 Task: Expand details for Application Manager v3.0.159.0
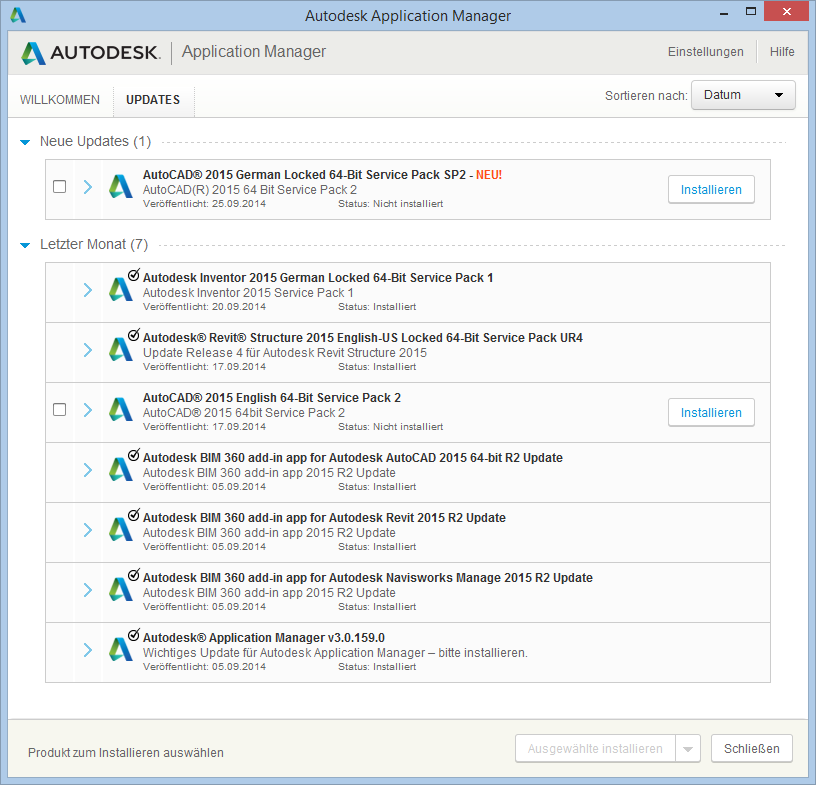[x=88, y=650]
